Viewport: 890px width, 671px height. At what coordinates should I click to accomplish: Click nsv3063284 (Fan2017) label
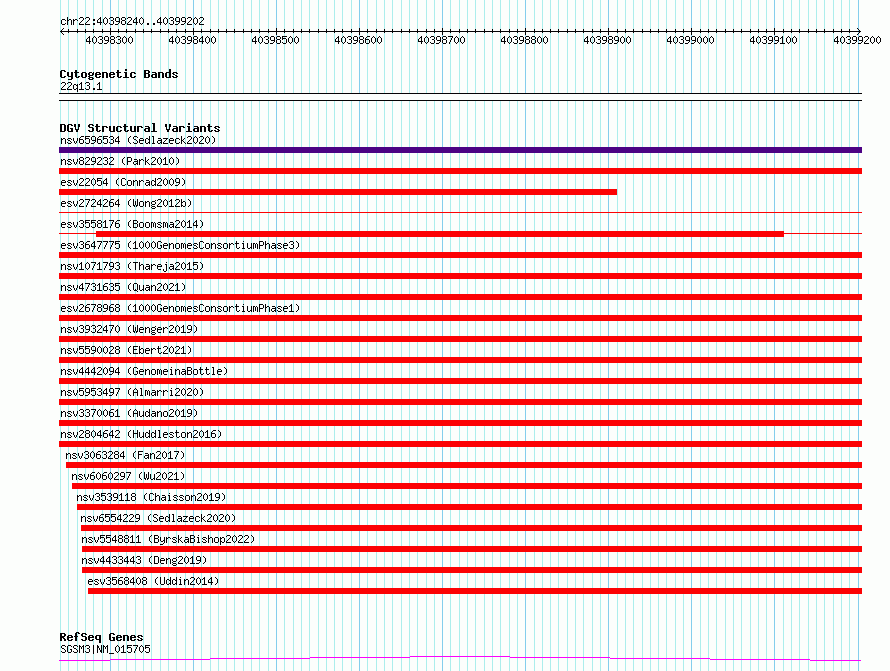[125, 455]
